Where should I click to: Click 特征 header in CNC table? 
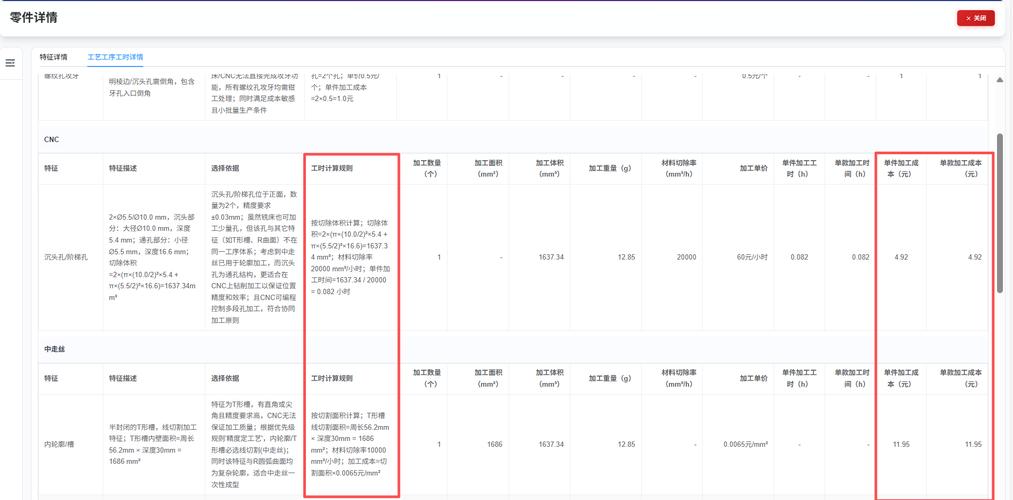click(x=50, y=168)
